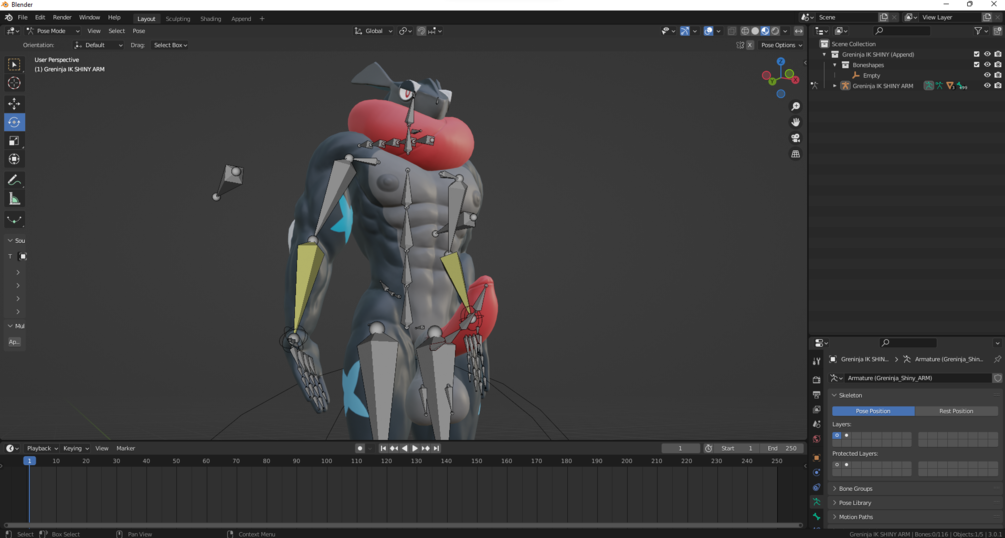Expand the Pose Library panel
The image size is (1005, 538).
pos(915,503)
